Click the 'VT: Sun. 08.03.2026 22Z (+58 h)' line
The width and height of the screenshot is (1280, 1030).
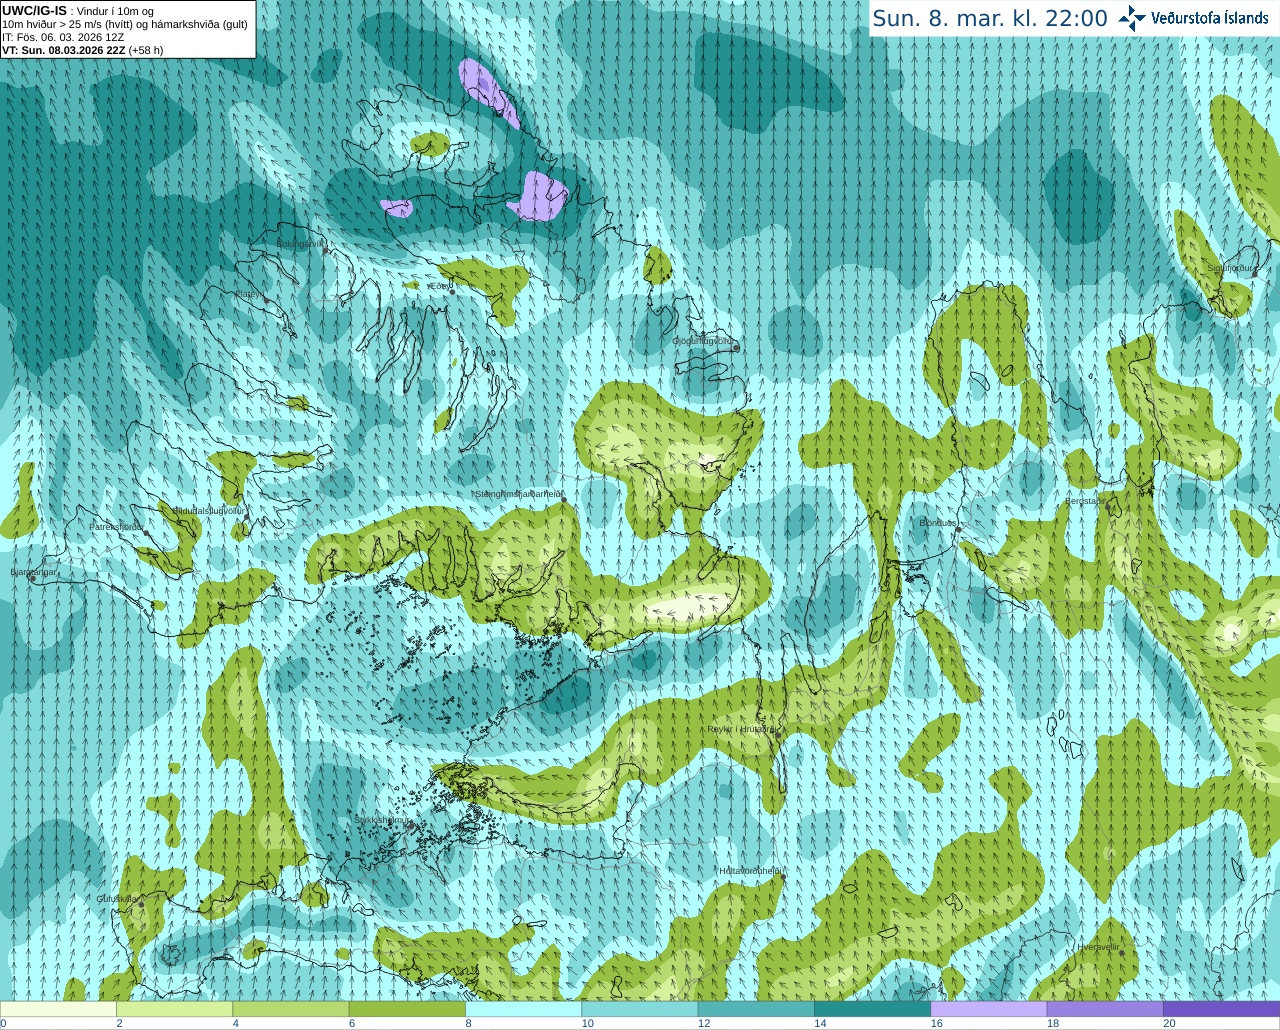coord(82,50)
